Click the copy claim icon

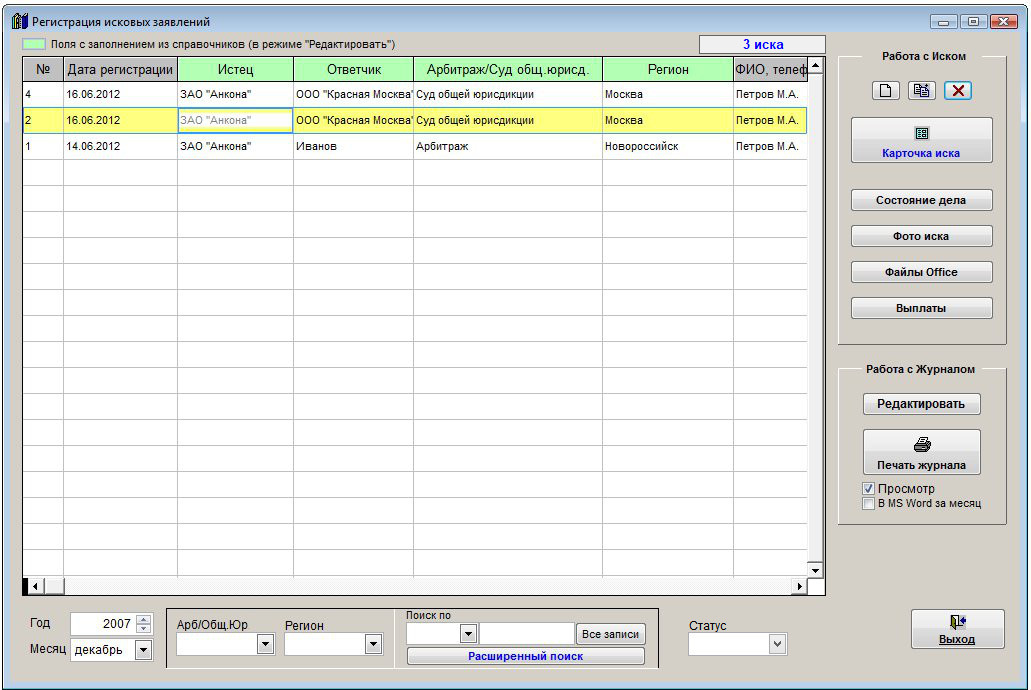(921, 90)
